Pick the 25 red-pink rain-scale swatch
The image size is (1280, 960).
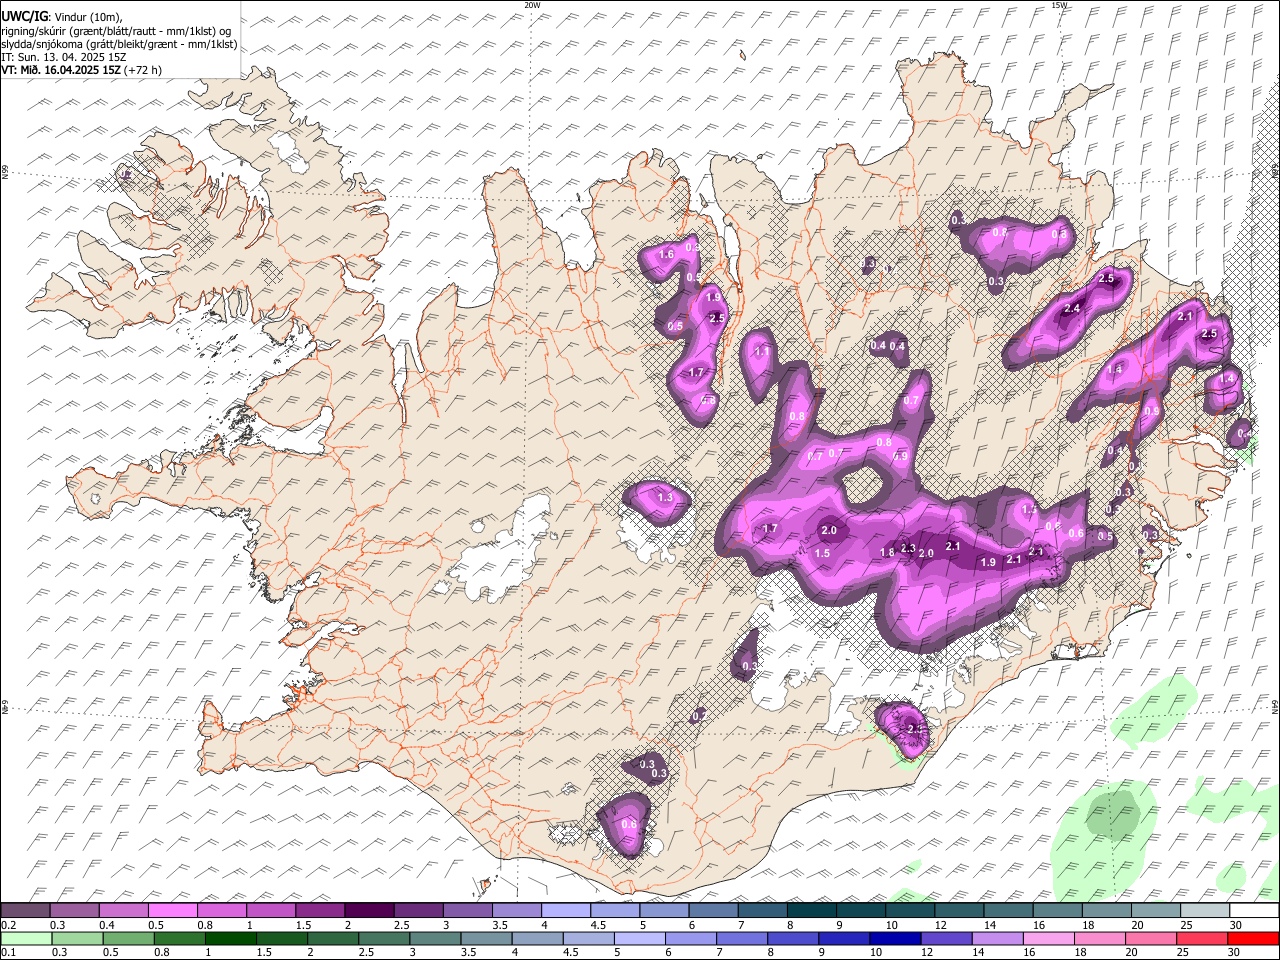[1201, 938]
